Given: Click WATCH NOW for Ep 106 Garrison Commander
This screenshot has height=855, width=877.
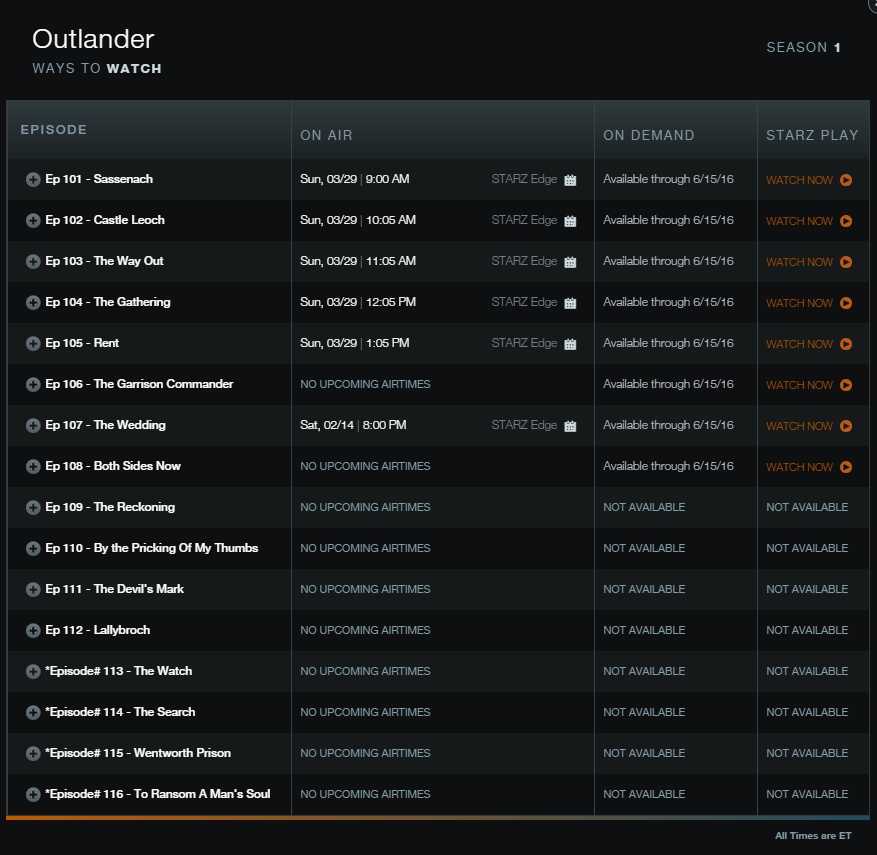Looking at the screenshot, I should coord(799,385).
